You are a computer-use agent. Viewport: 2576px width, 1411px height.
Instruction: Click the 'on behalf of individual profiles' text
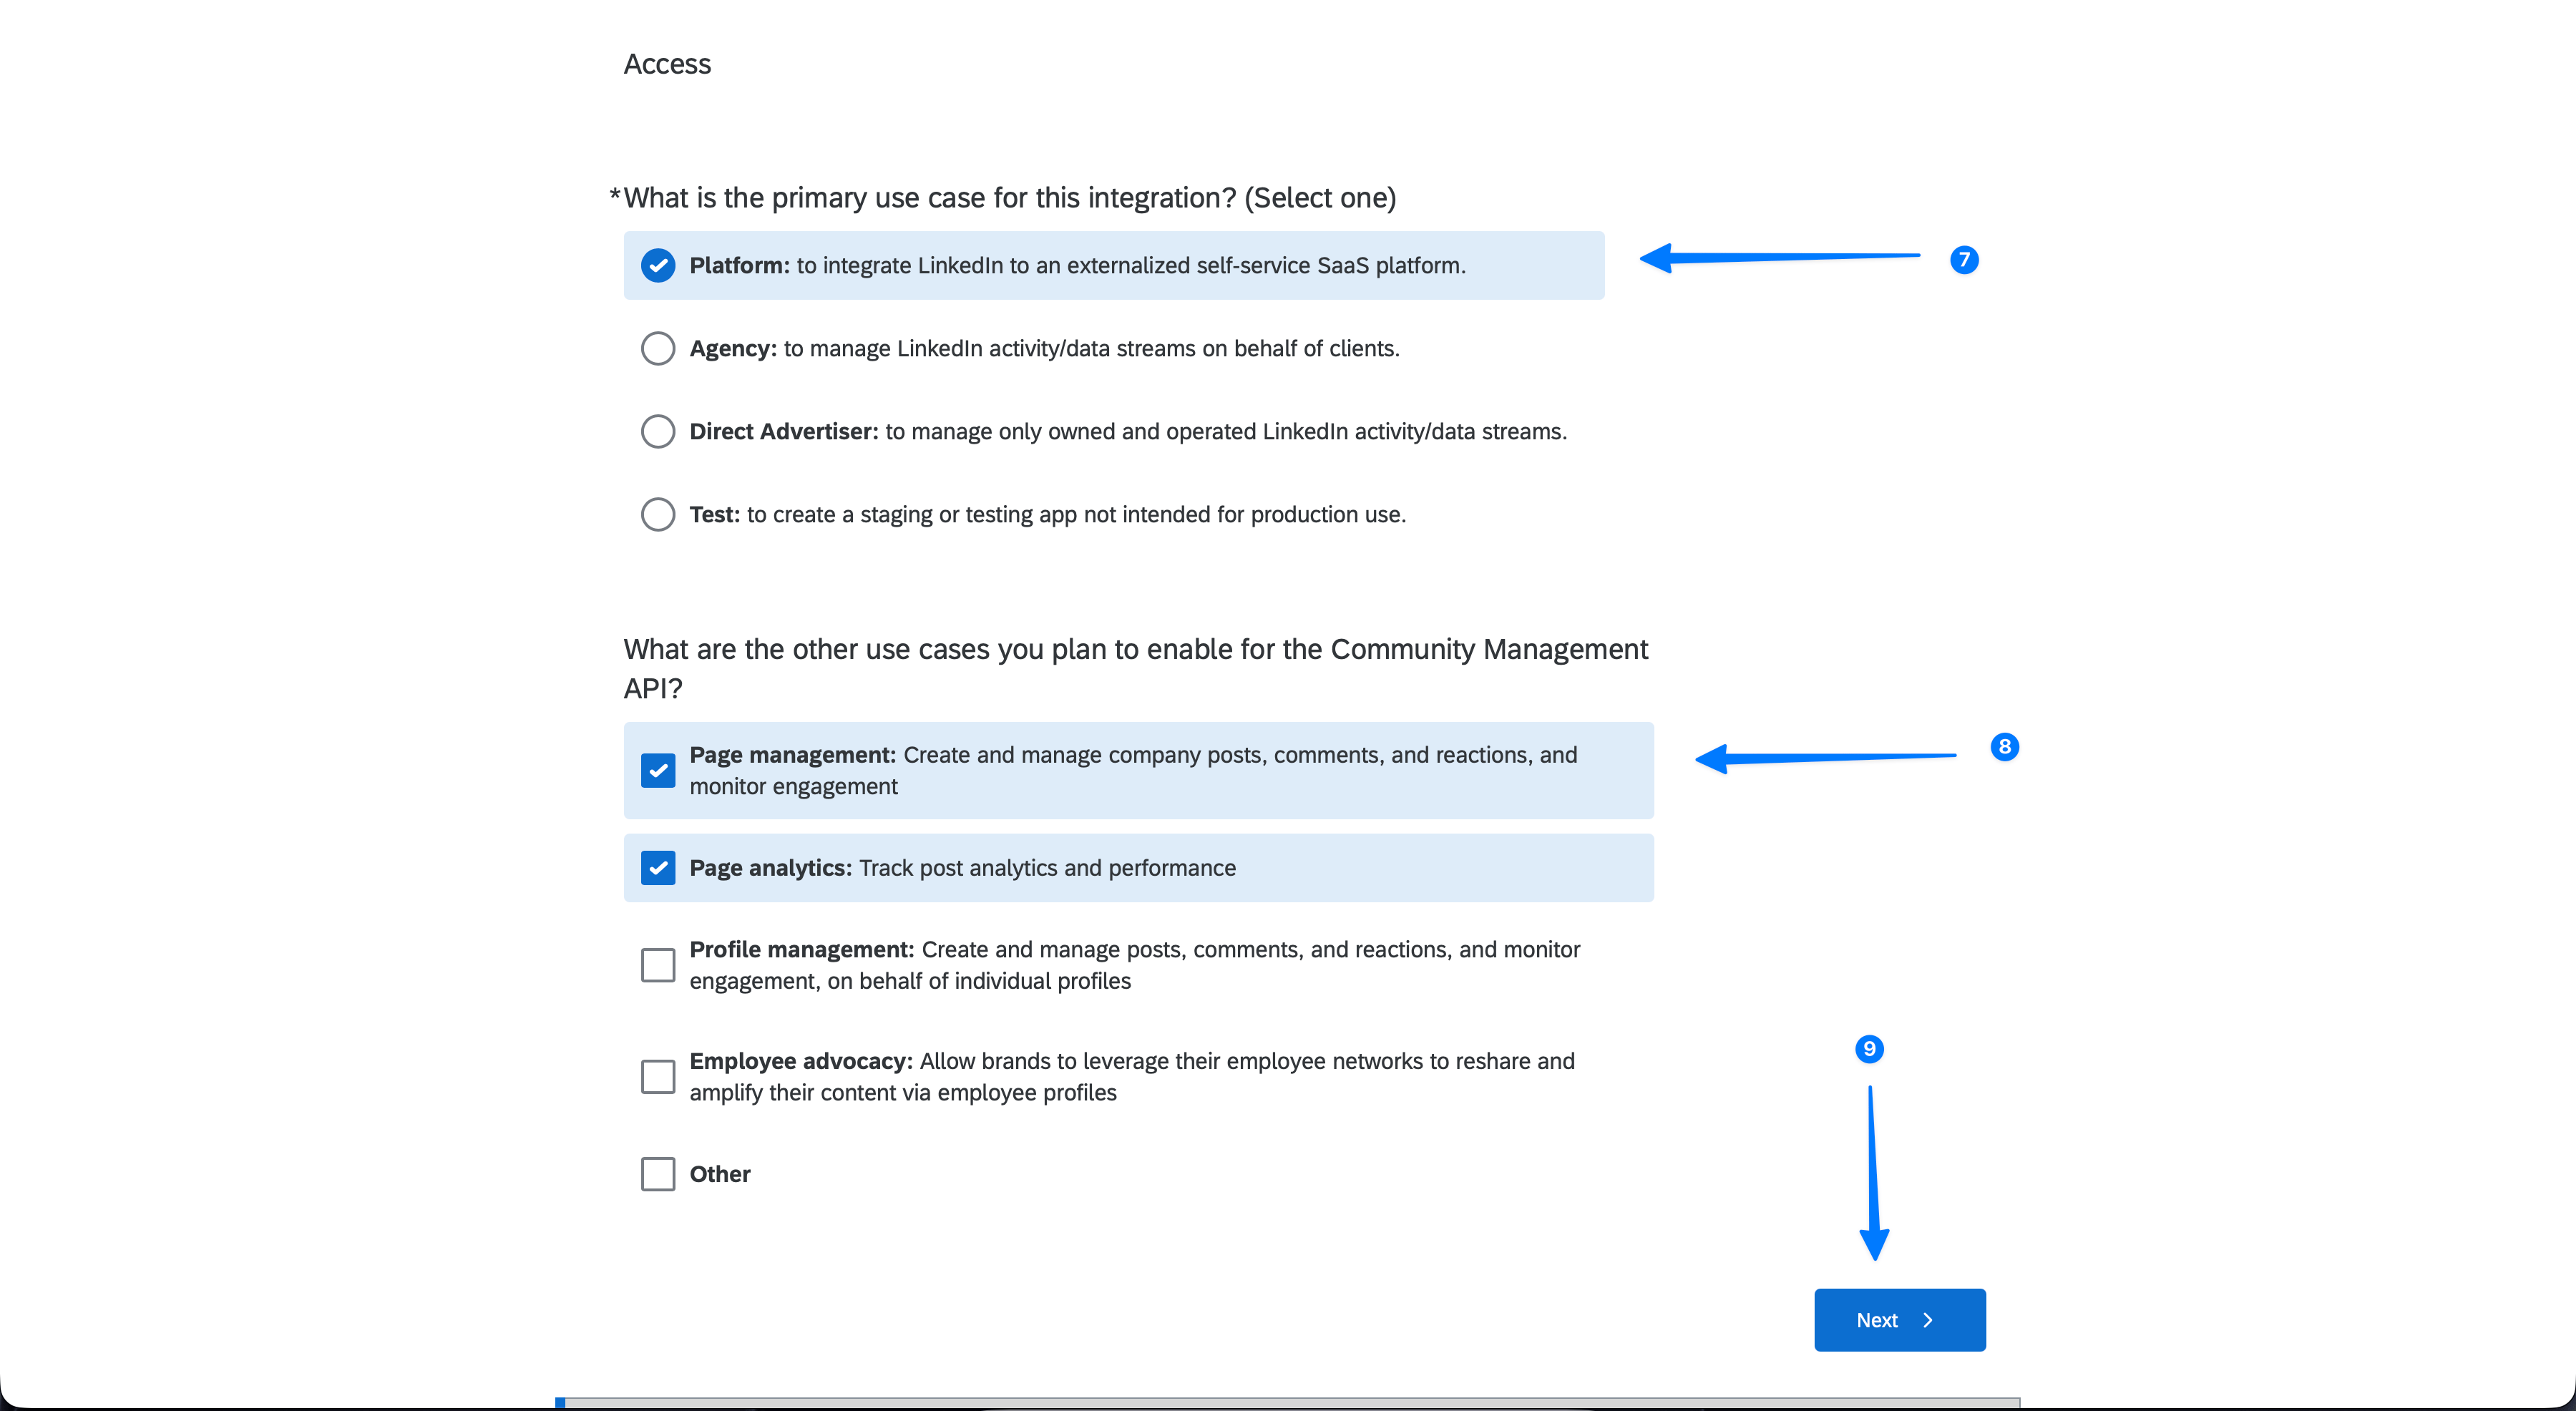tap(978, 981)
